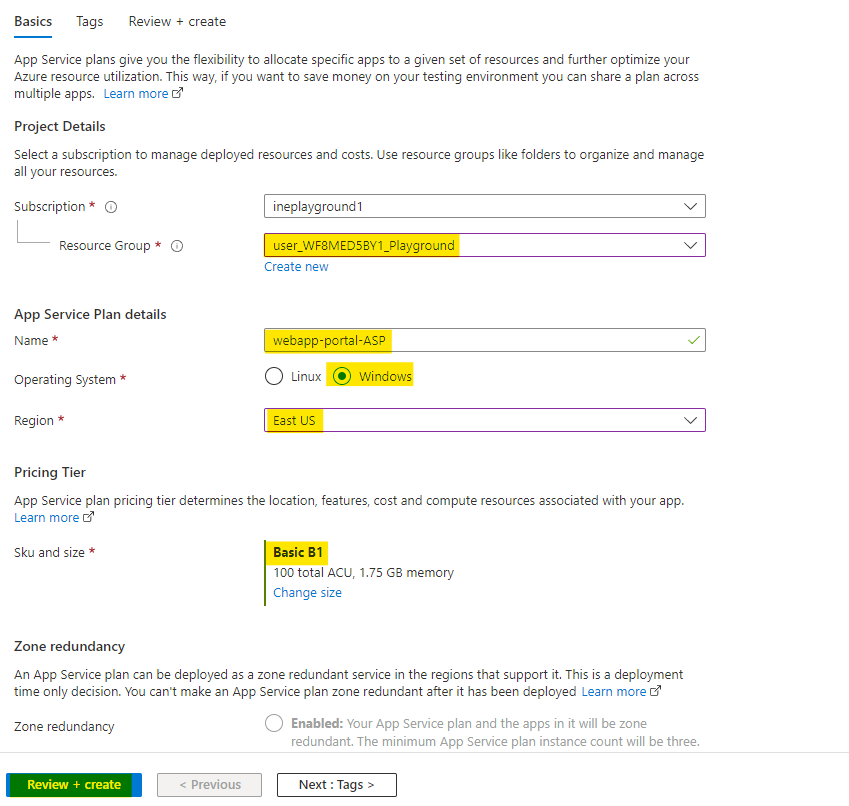Enable zone redundancy radio button

coord(274,723)
